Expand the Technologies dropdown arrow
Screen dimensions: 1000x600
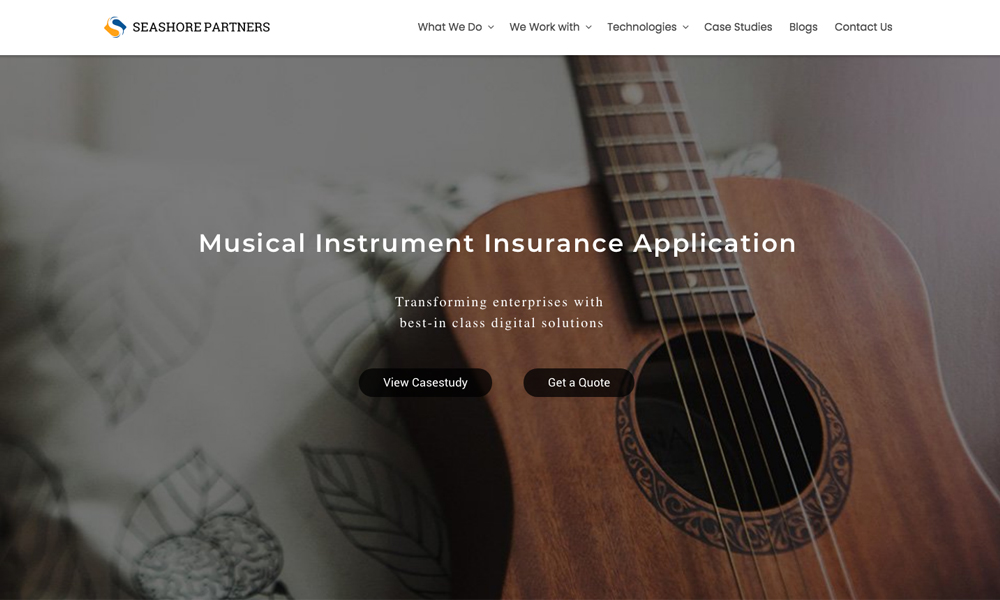686,27
